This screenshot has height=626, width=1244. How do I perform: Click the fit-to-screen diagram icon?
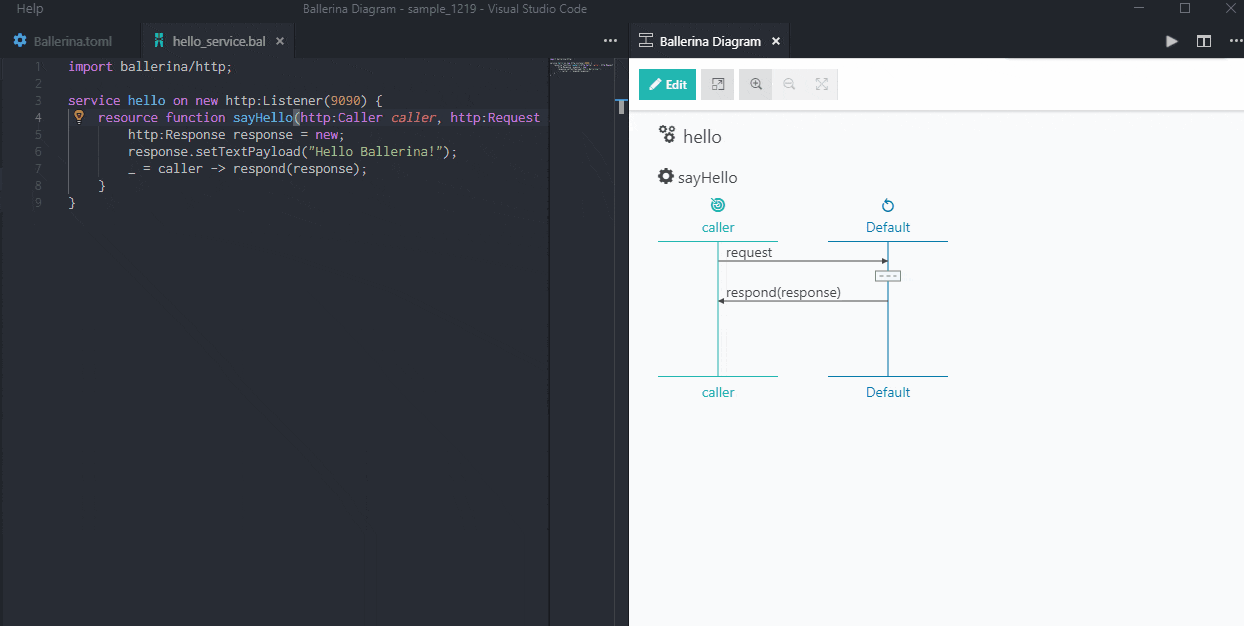822,85
